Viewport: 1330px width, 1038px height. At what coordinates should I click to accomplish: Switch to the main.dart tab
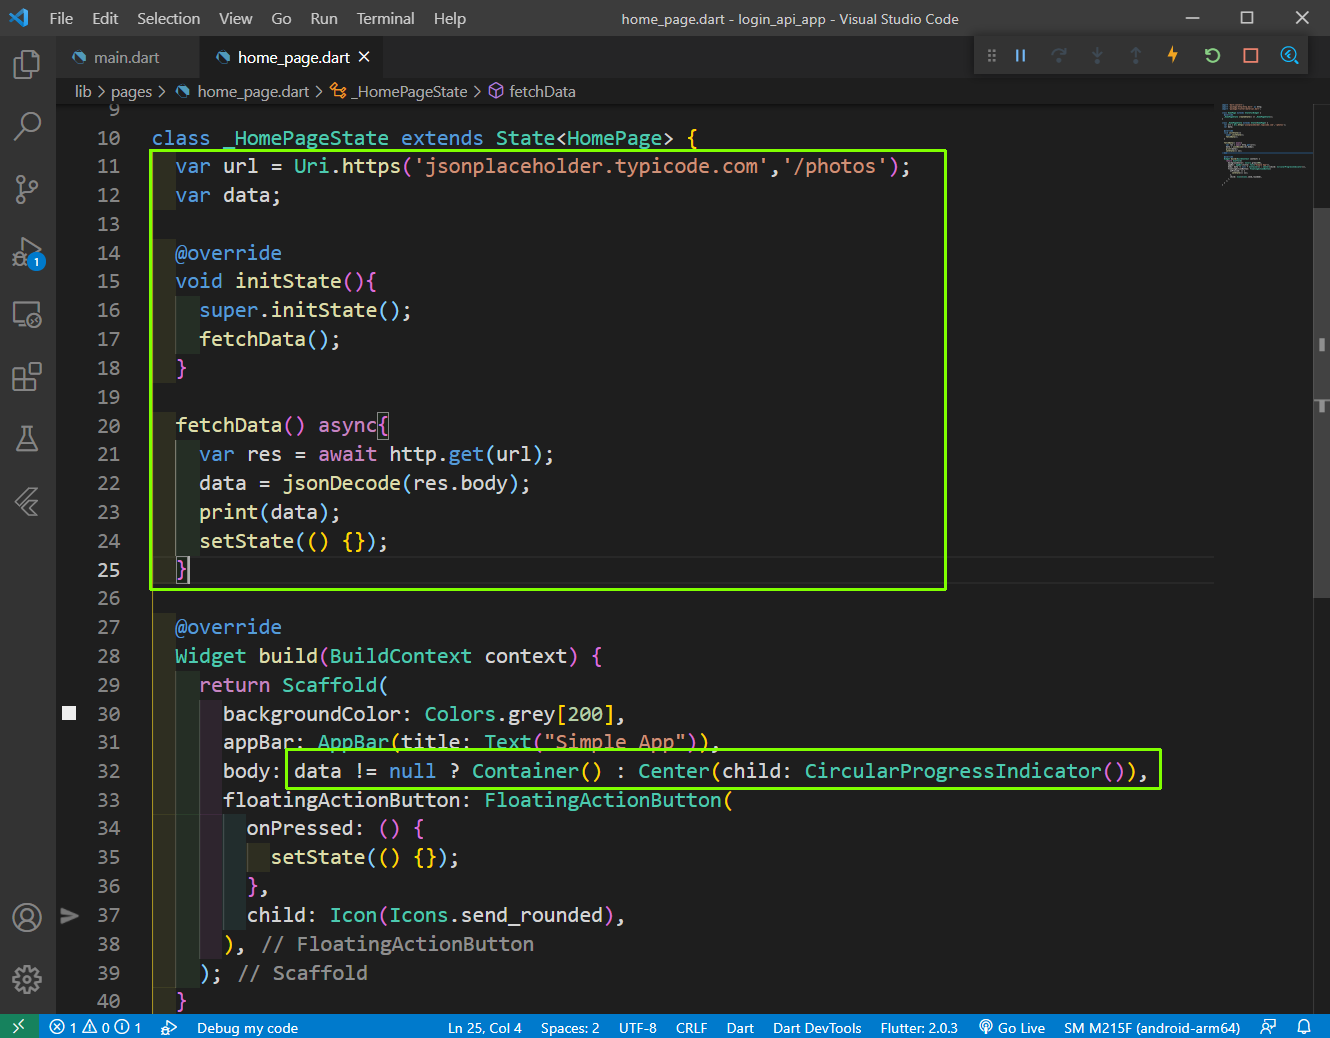pos(126,57)
